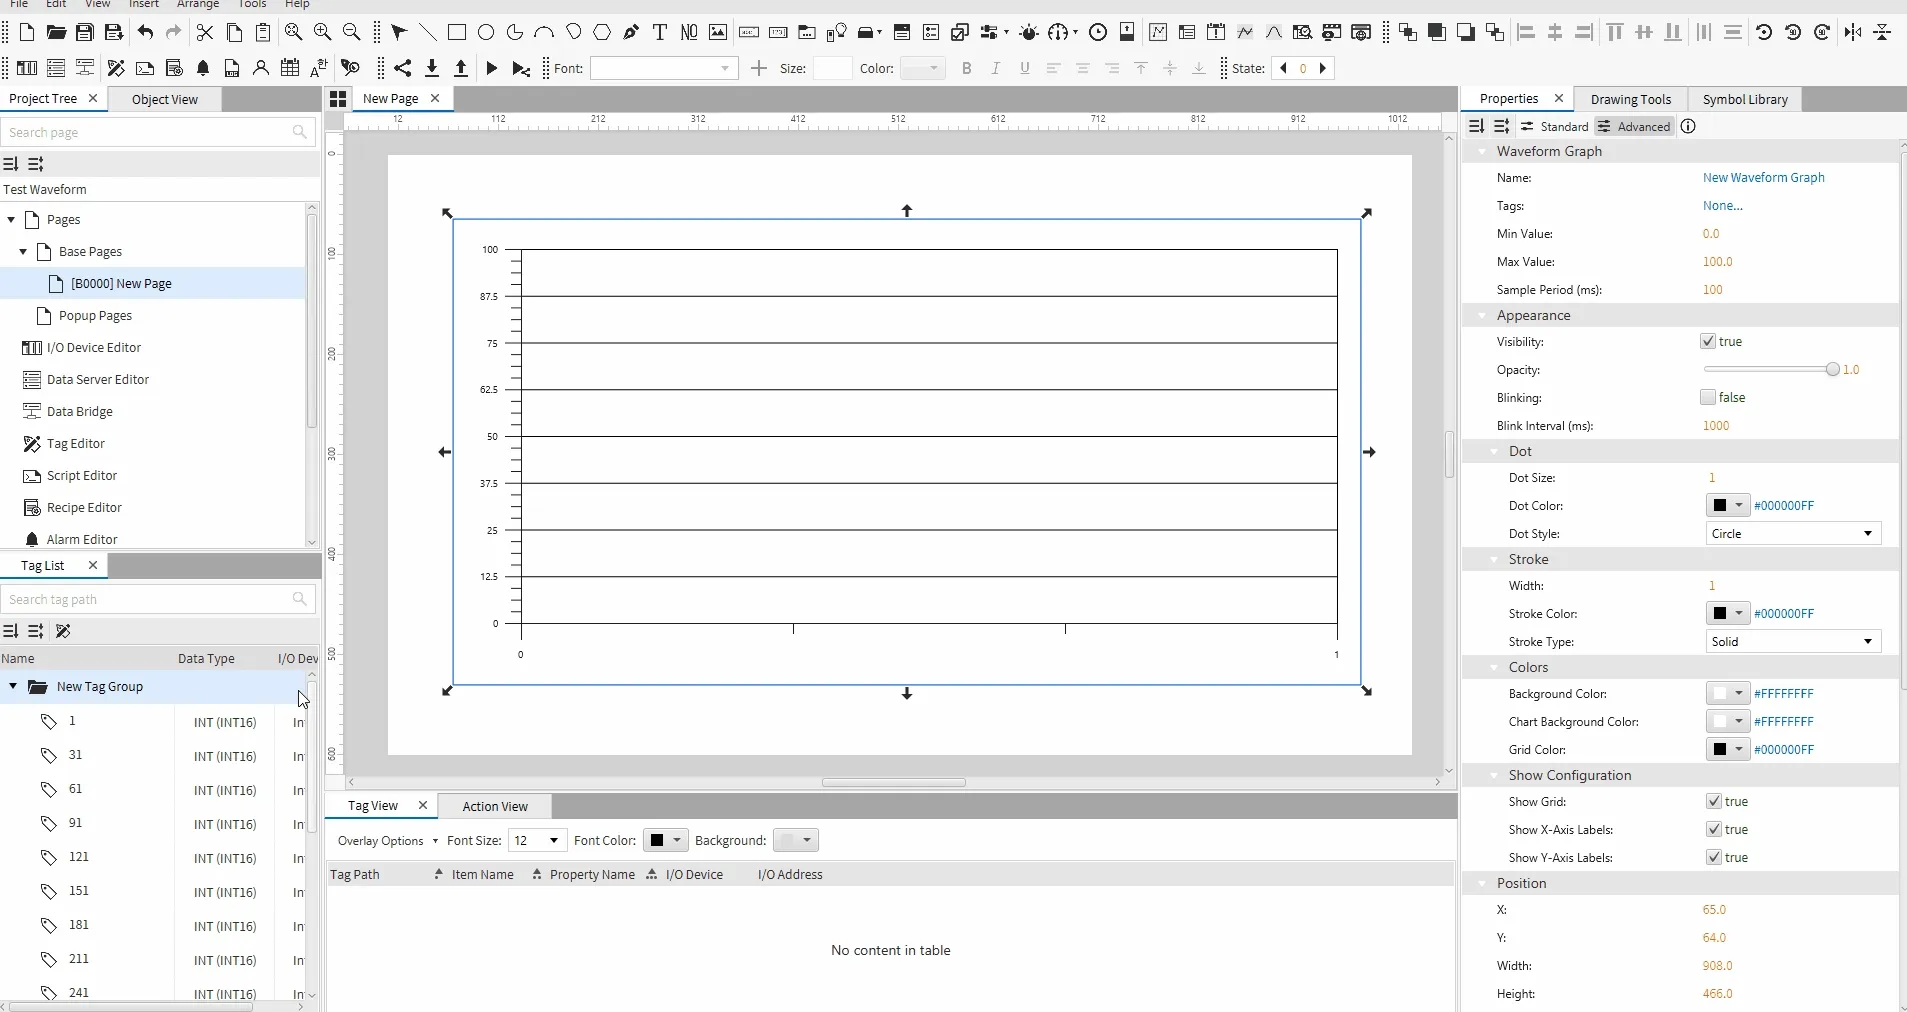Open the Grid Color swatch picker
The image size is (1907, 1012).
click(1727, 750)
